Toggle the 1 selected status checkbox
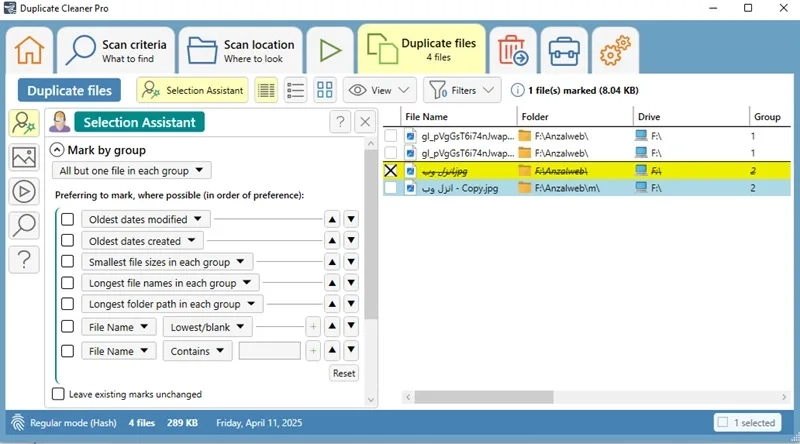Image resolution: width=800 pixels, height=444 pixels. pyautogui.click(x=722, y=422)
